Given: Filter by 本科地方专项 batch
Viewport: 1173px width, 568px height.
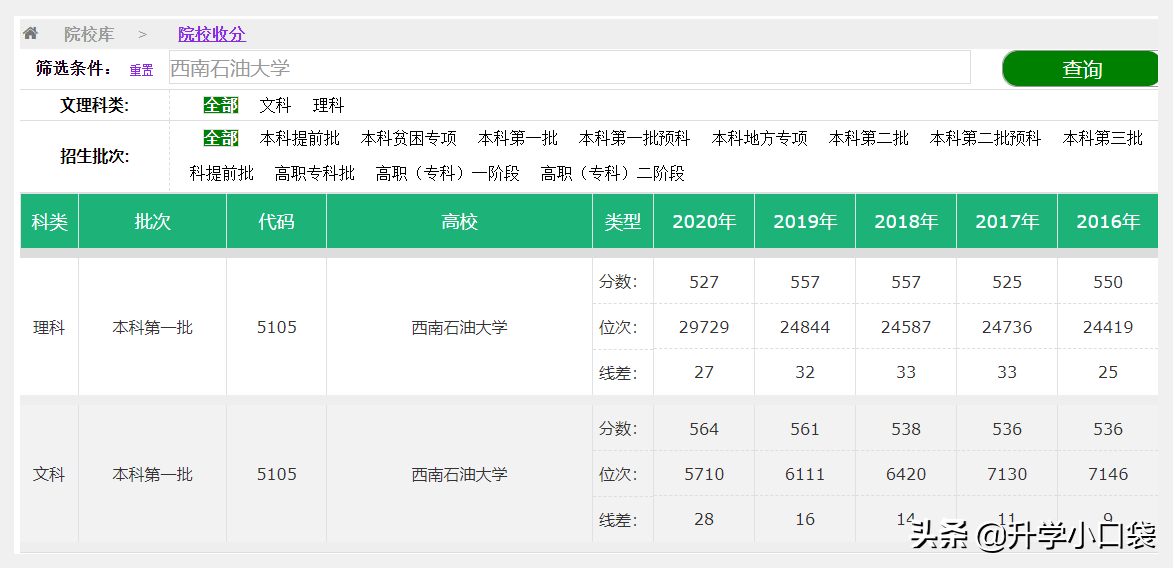Looking at the screenshot, I should [x=759, y=138].
